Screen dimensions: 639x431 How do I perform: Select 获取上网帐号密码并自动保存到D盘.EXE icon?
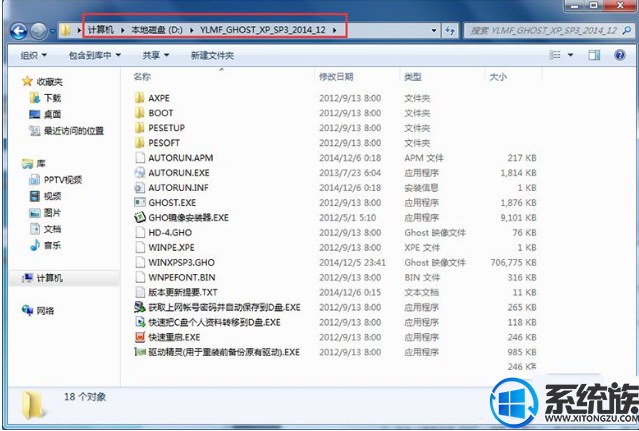(140, 307)
